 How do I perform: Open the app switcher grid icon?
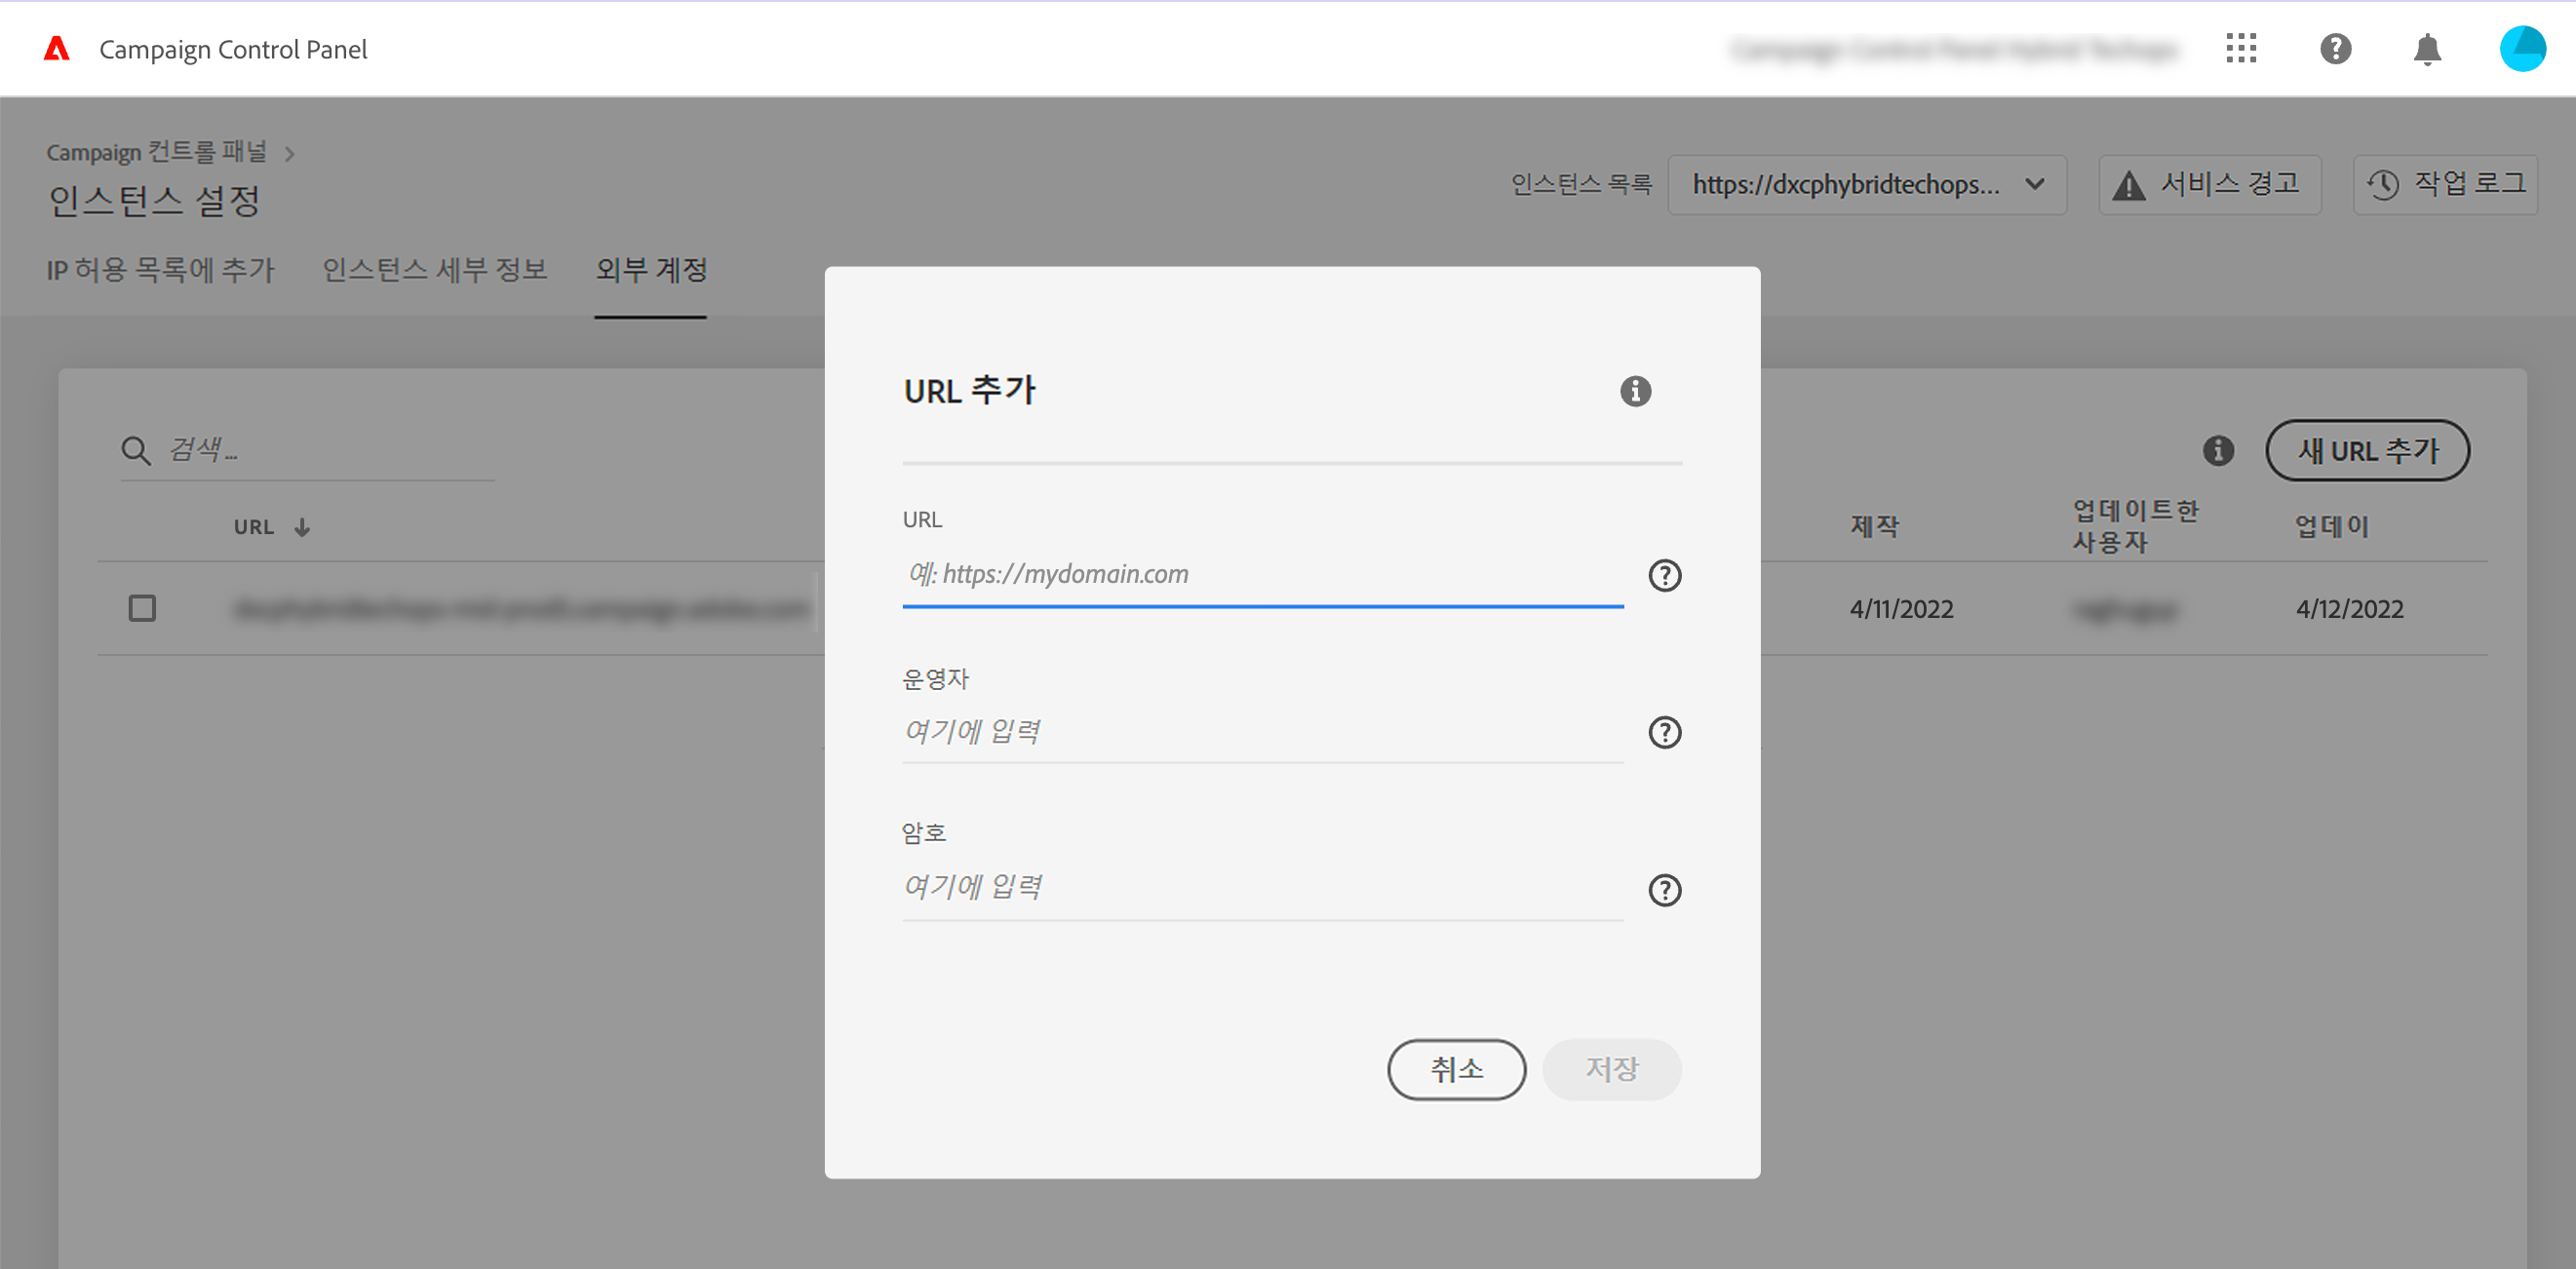point(2241,49)
